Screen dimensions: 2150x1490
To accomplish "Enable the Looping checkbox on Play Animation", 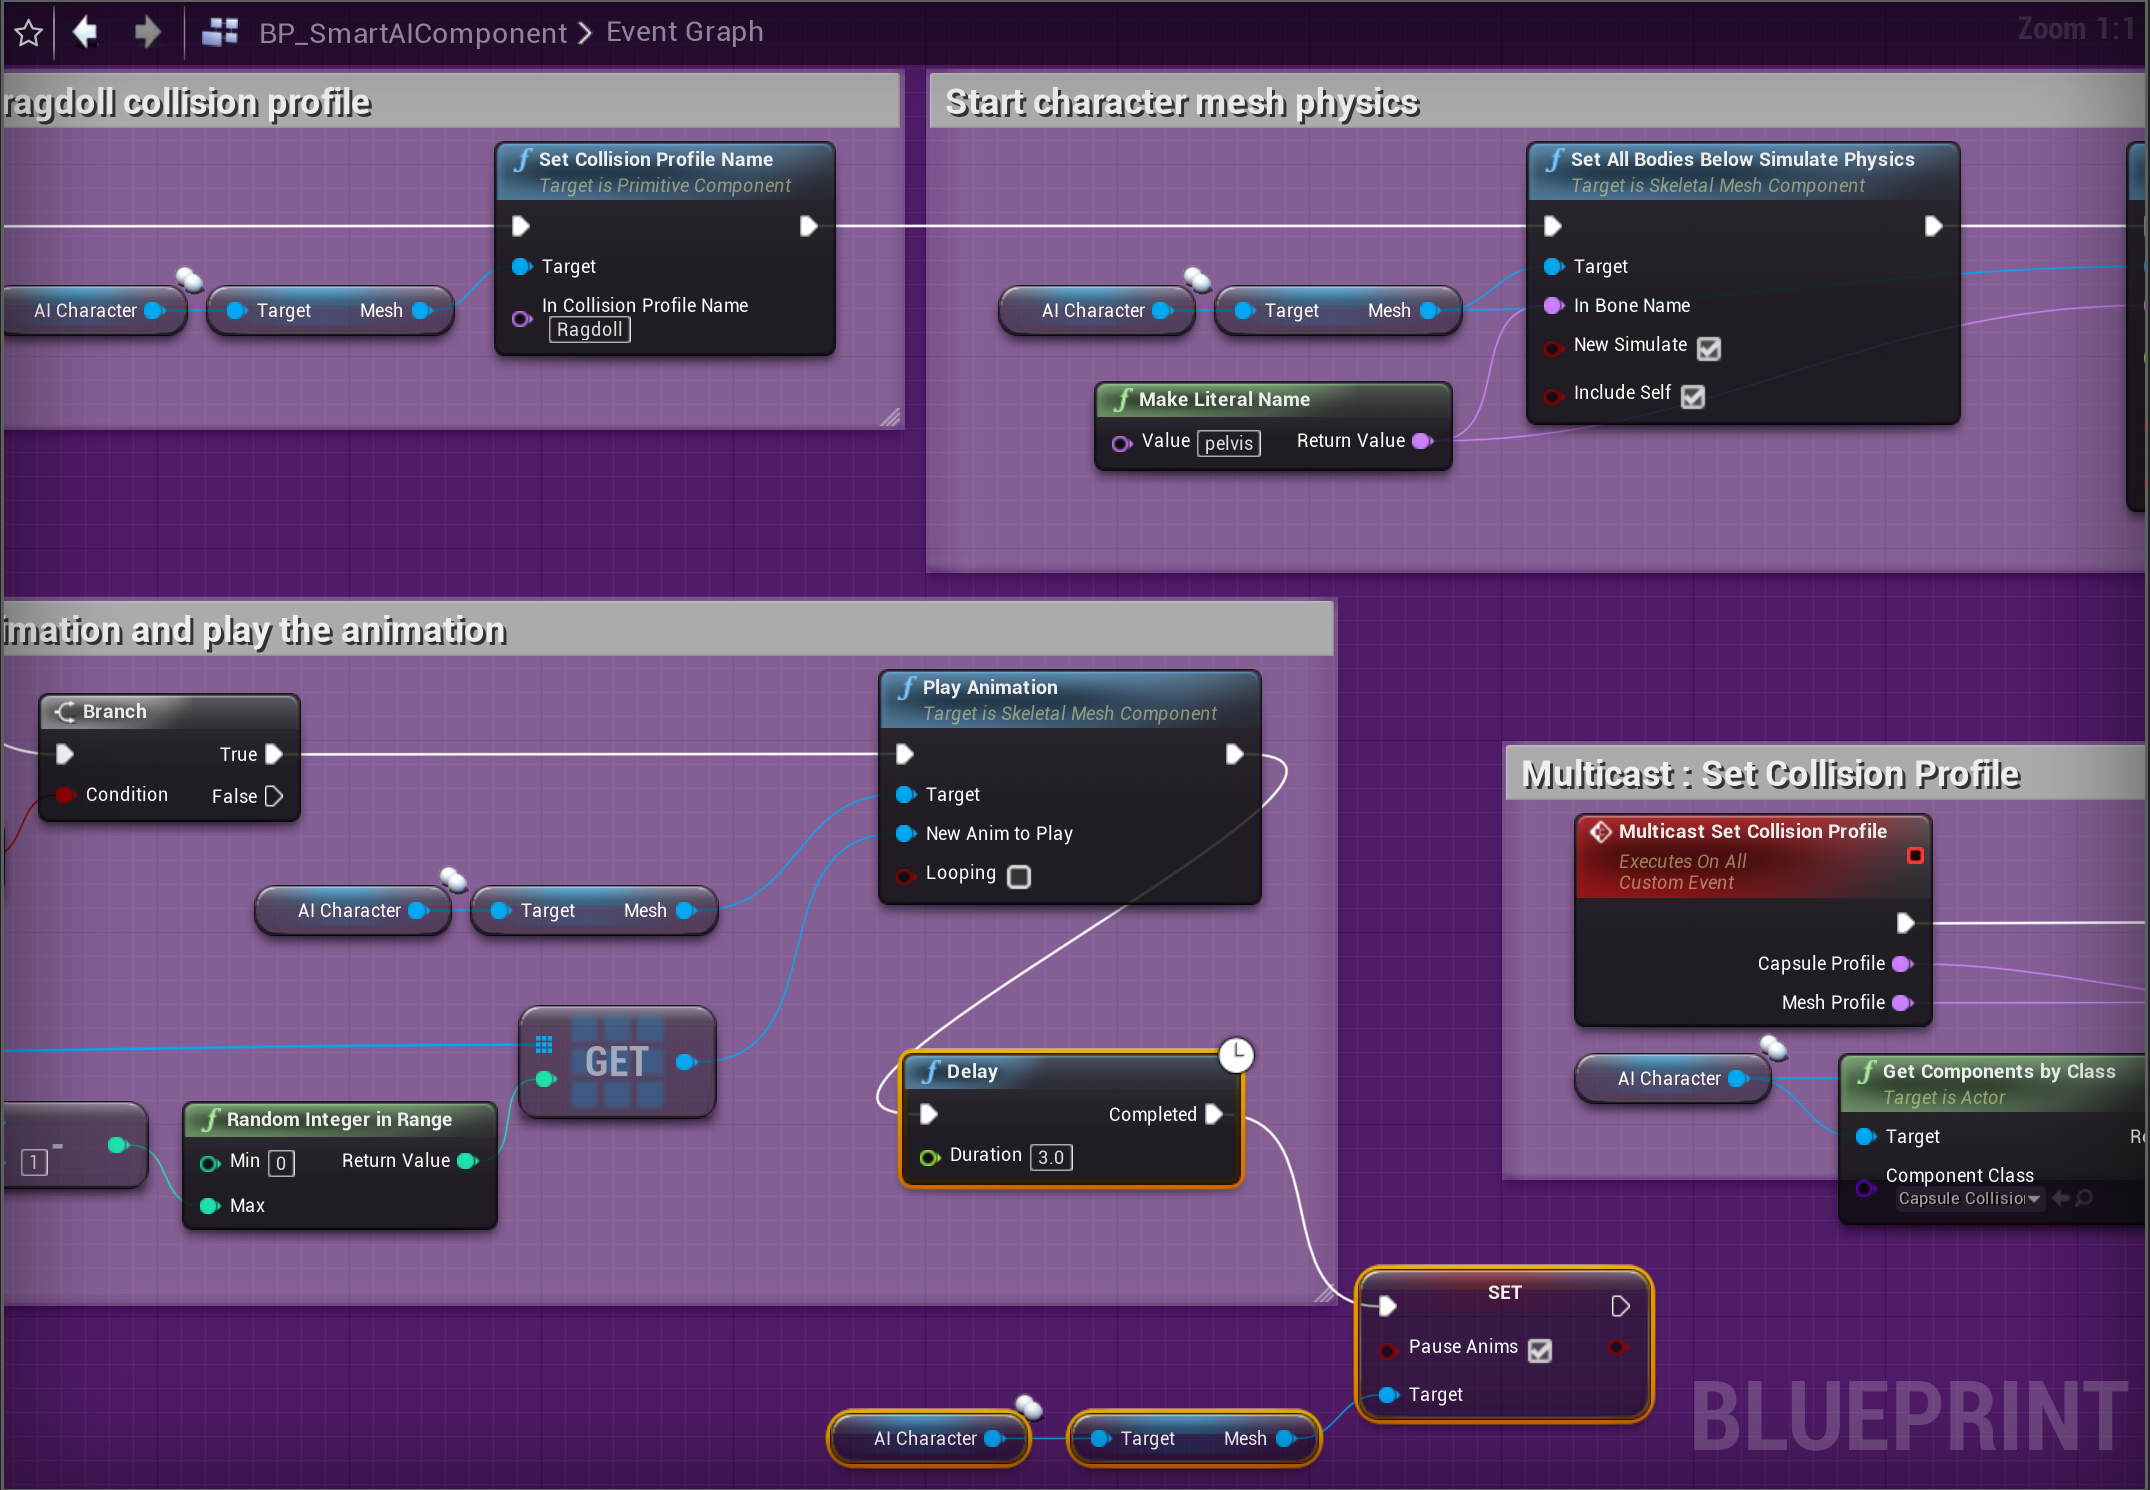I will click(x=1019, y=876).
